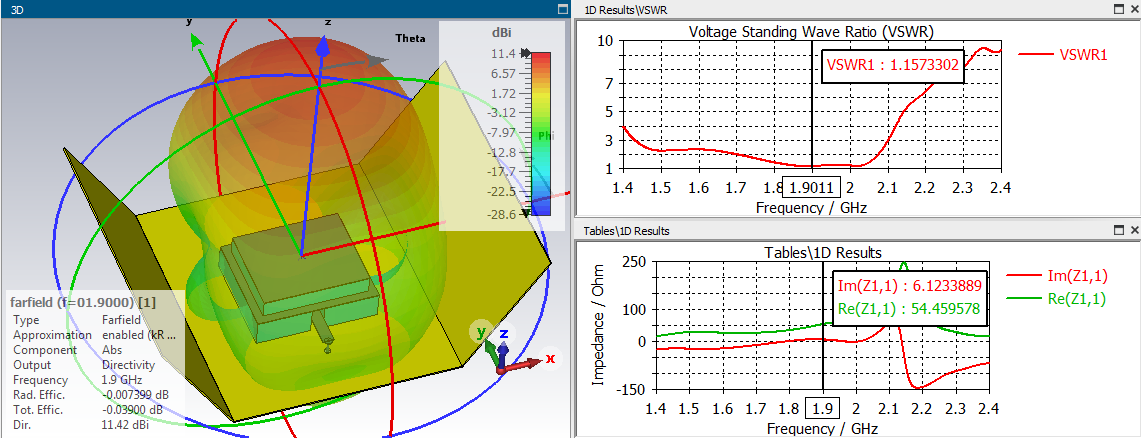This screenshot has width=1141, height=438.
Task: Maximize the 3D view window
Action: tap(562, 9)
